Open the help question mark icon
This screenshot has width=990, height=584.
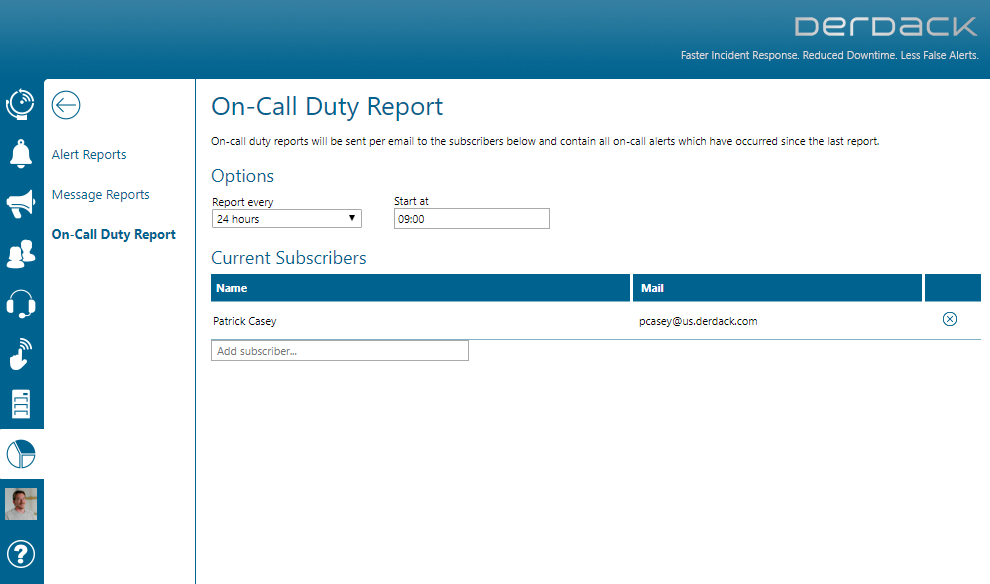(x=21, y=554)
